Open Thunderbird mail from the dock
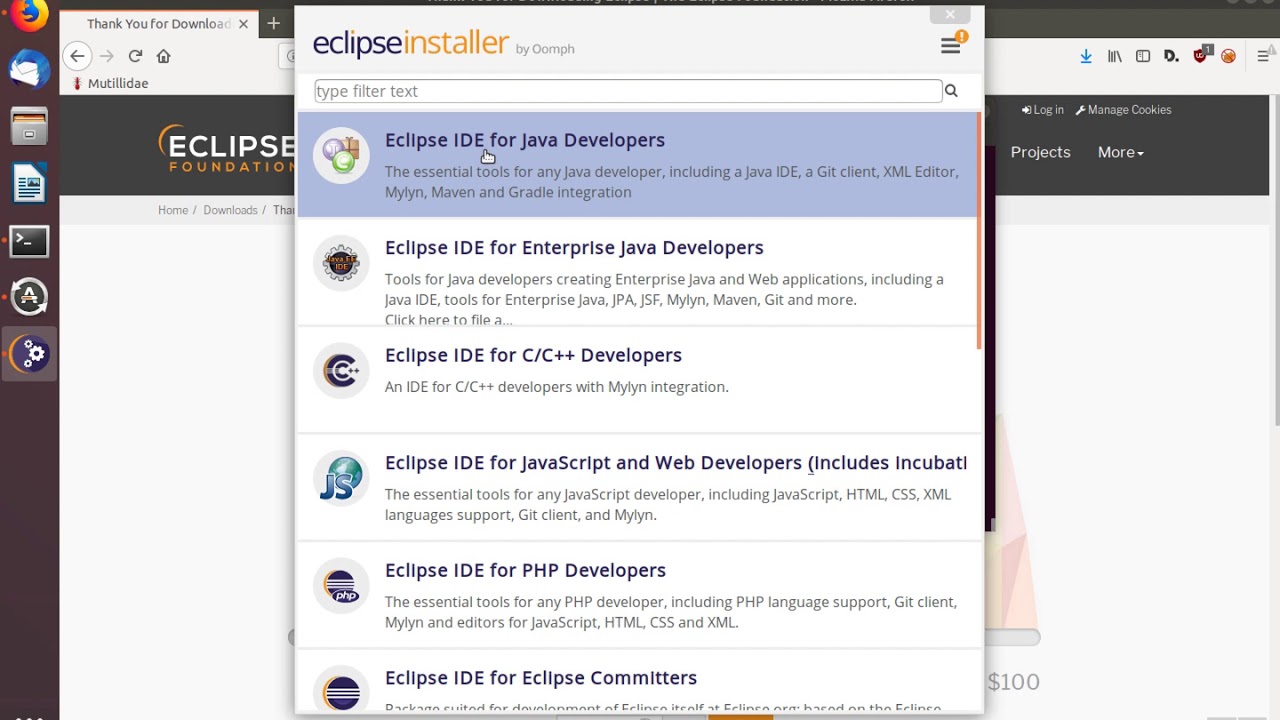The width and height of the screenshot is (1280, 720). point(29,70)
